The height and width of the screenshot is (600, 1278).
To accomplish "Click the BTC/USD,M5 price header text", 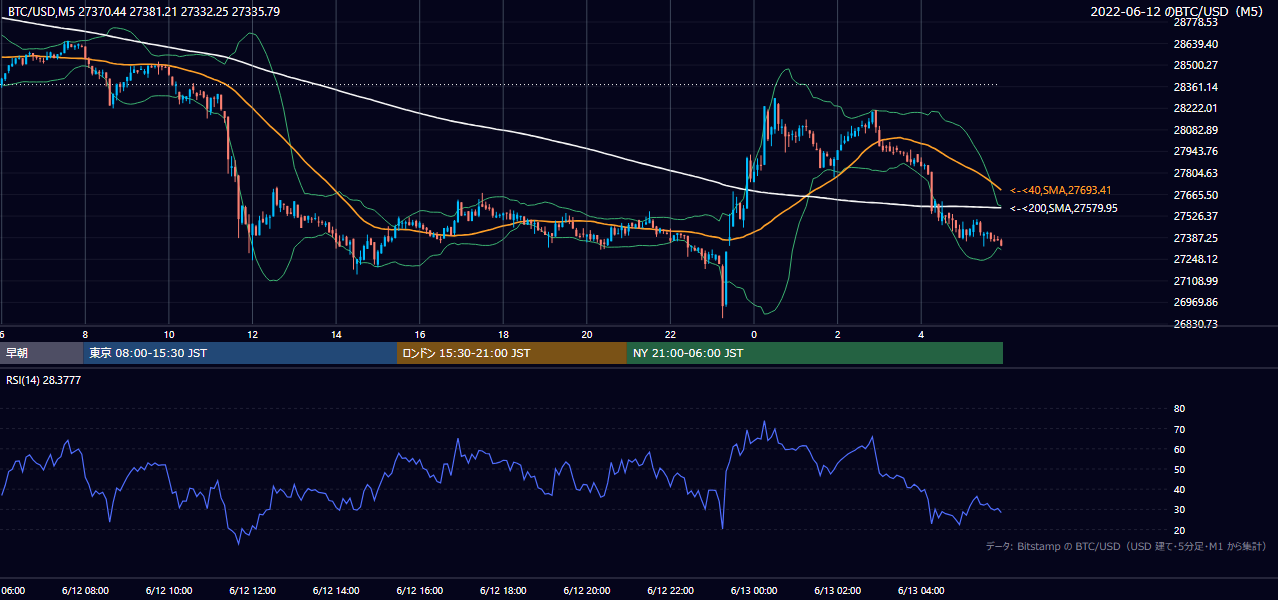I will (x=144, y=11).
